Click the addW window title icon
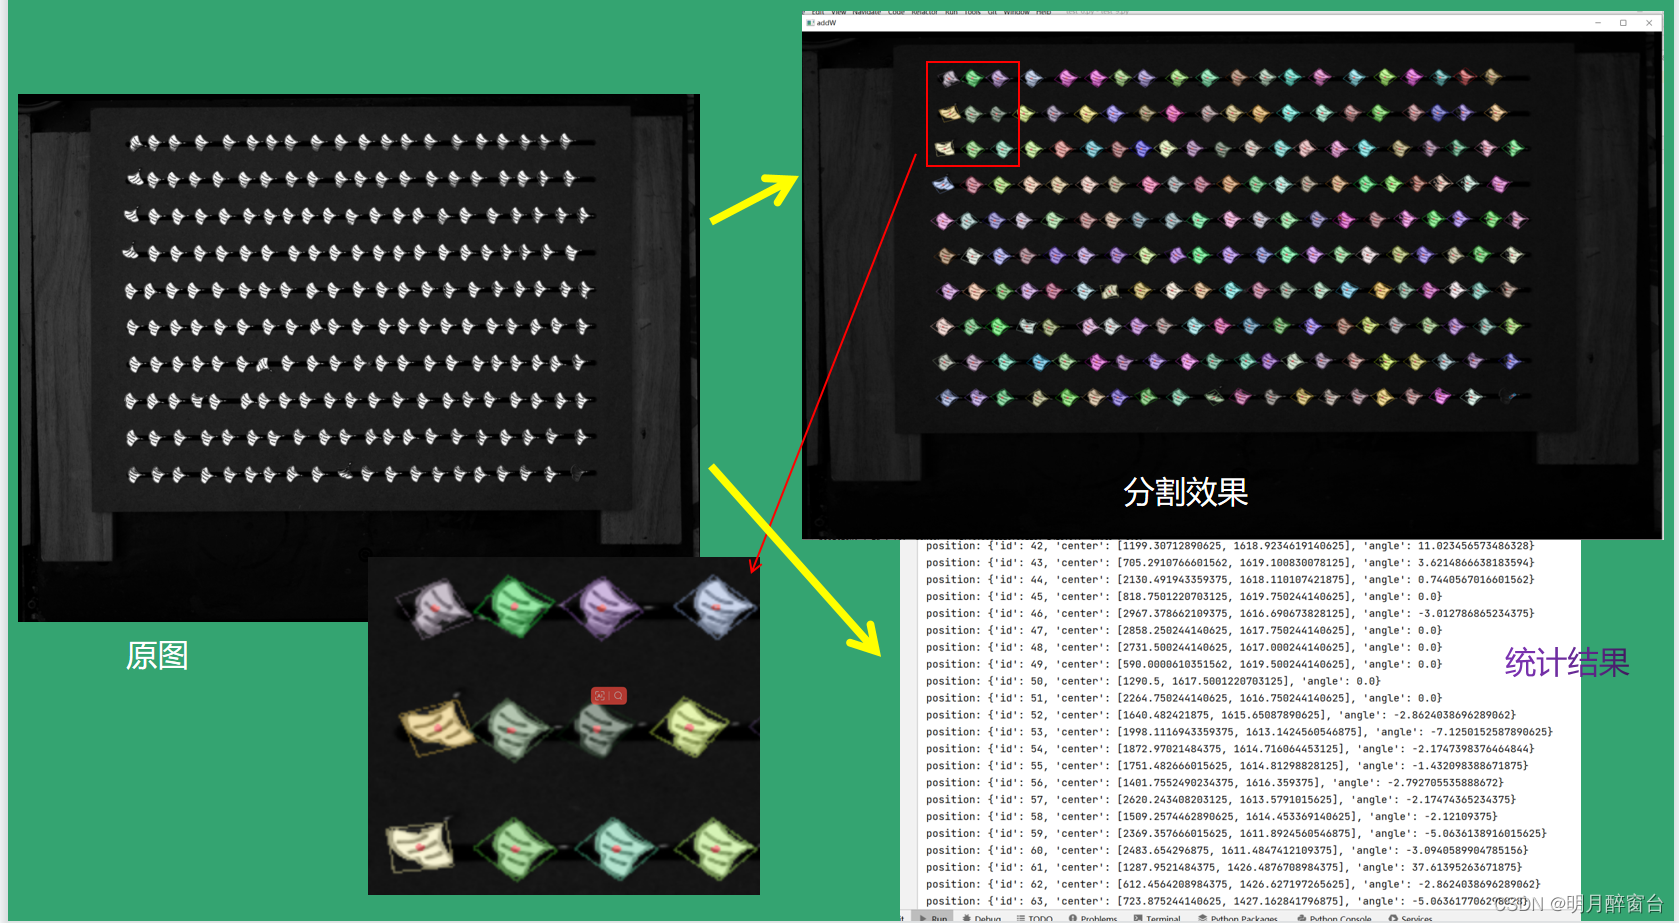The height and width of the screenshot is (923, 1679). [x=810, y=23]
